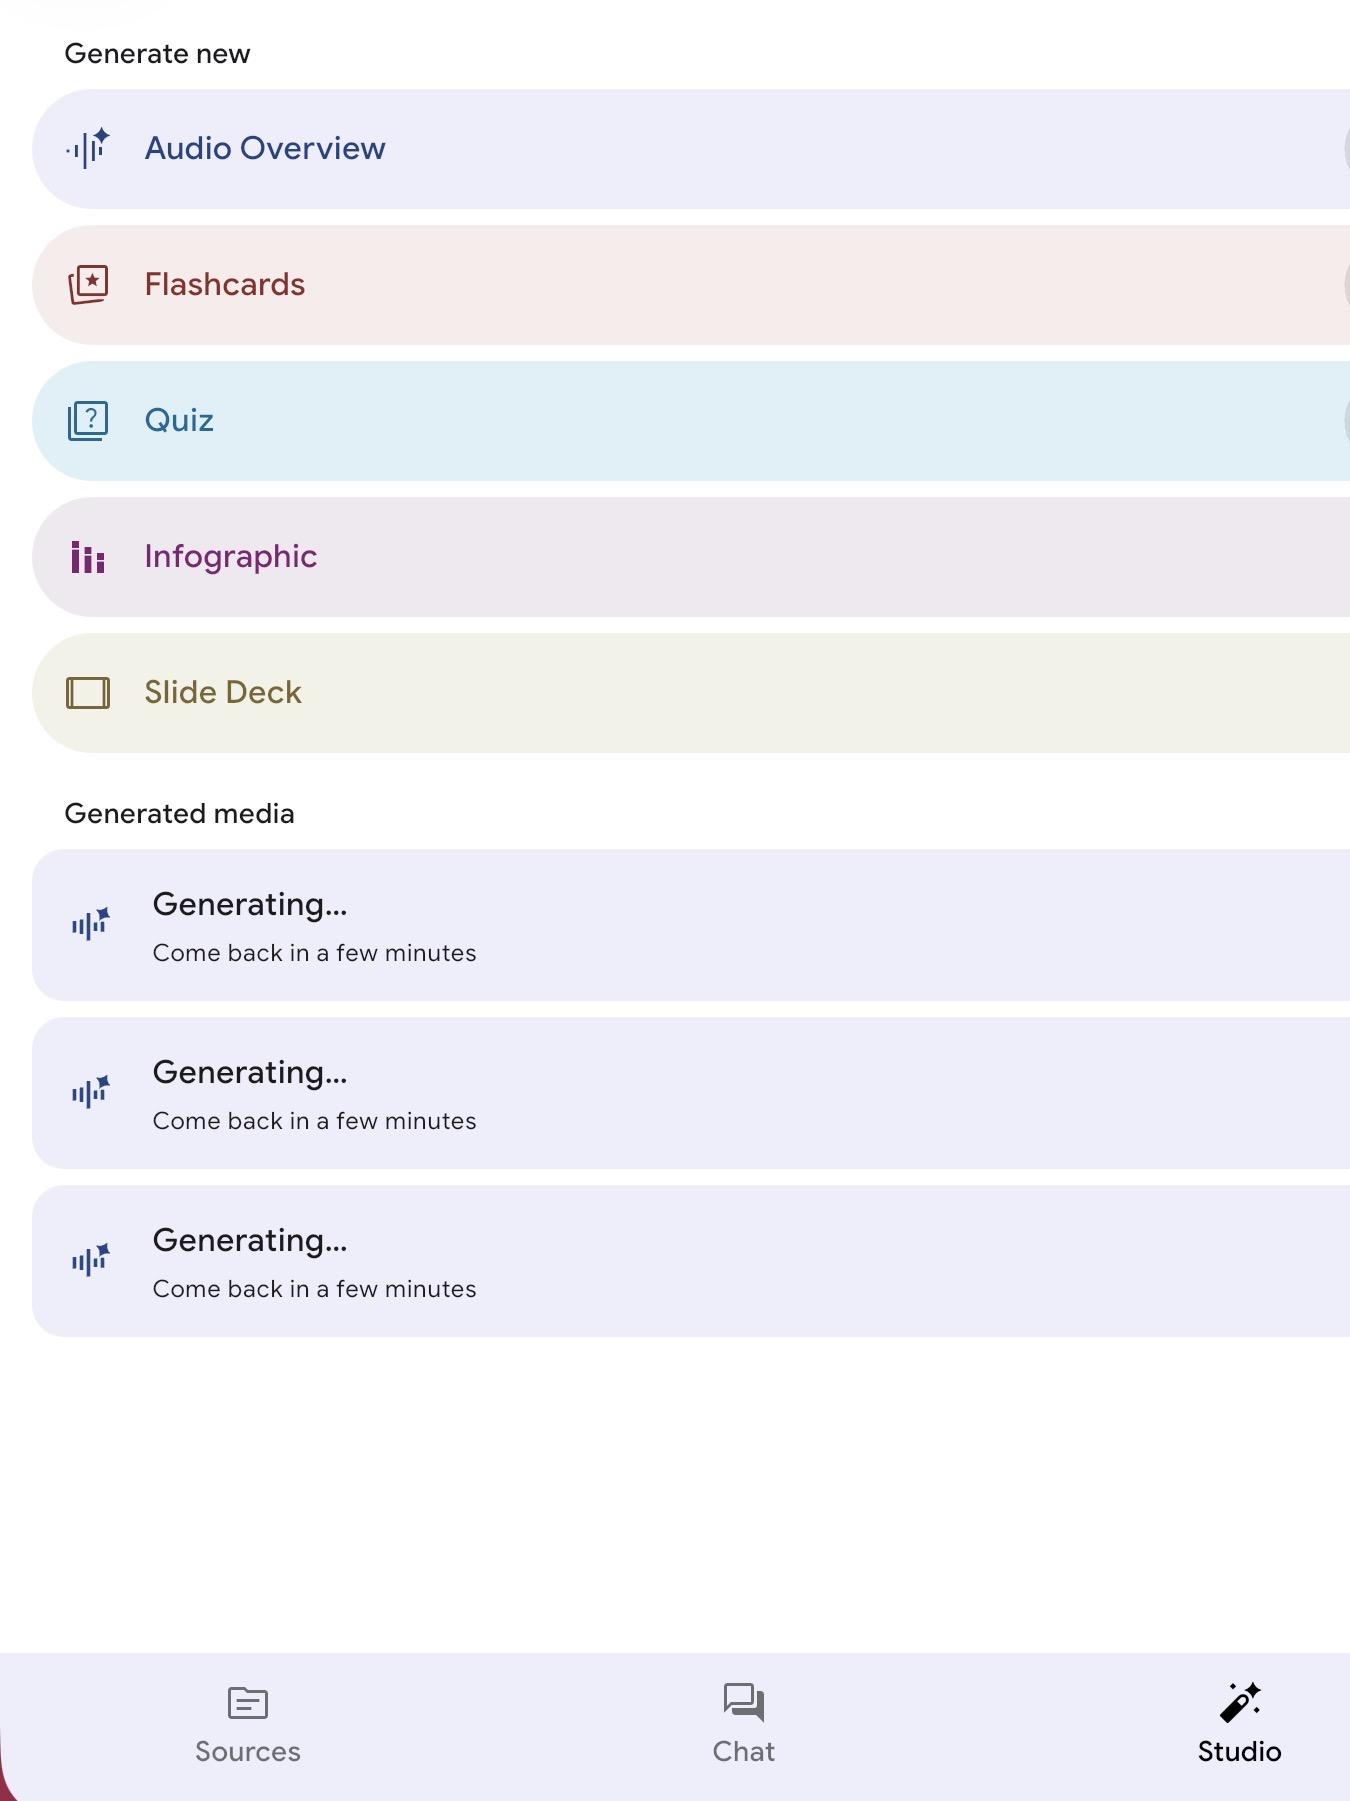Screen dimensions: 1350x1801
Task: Click the Audio Overview waveform sparkle icon
Action: (x=88, y=149)
